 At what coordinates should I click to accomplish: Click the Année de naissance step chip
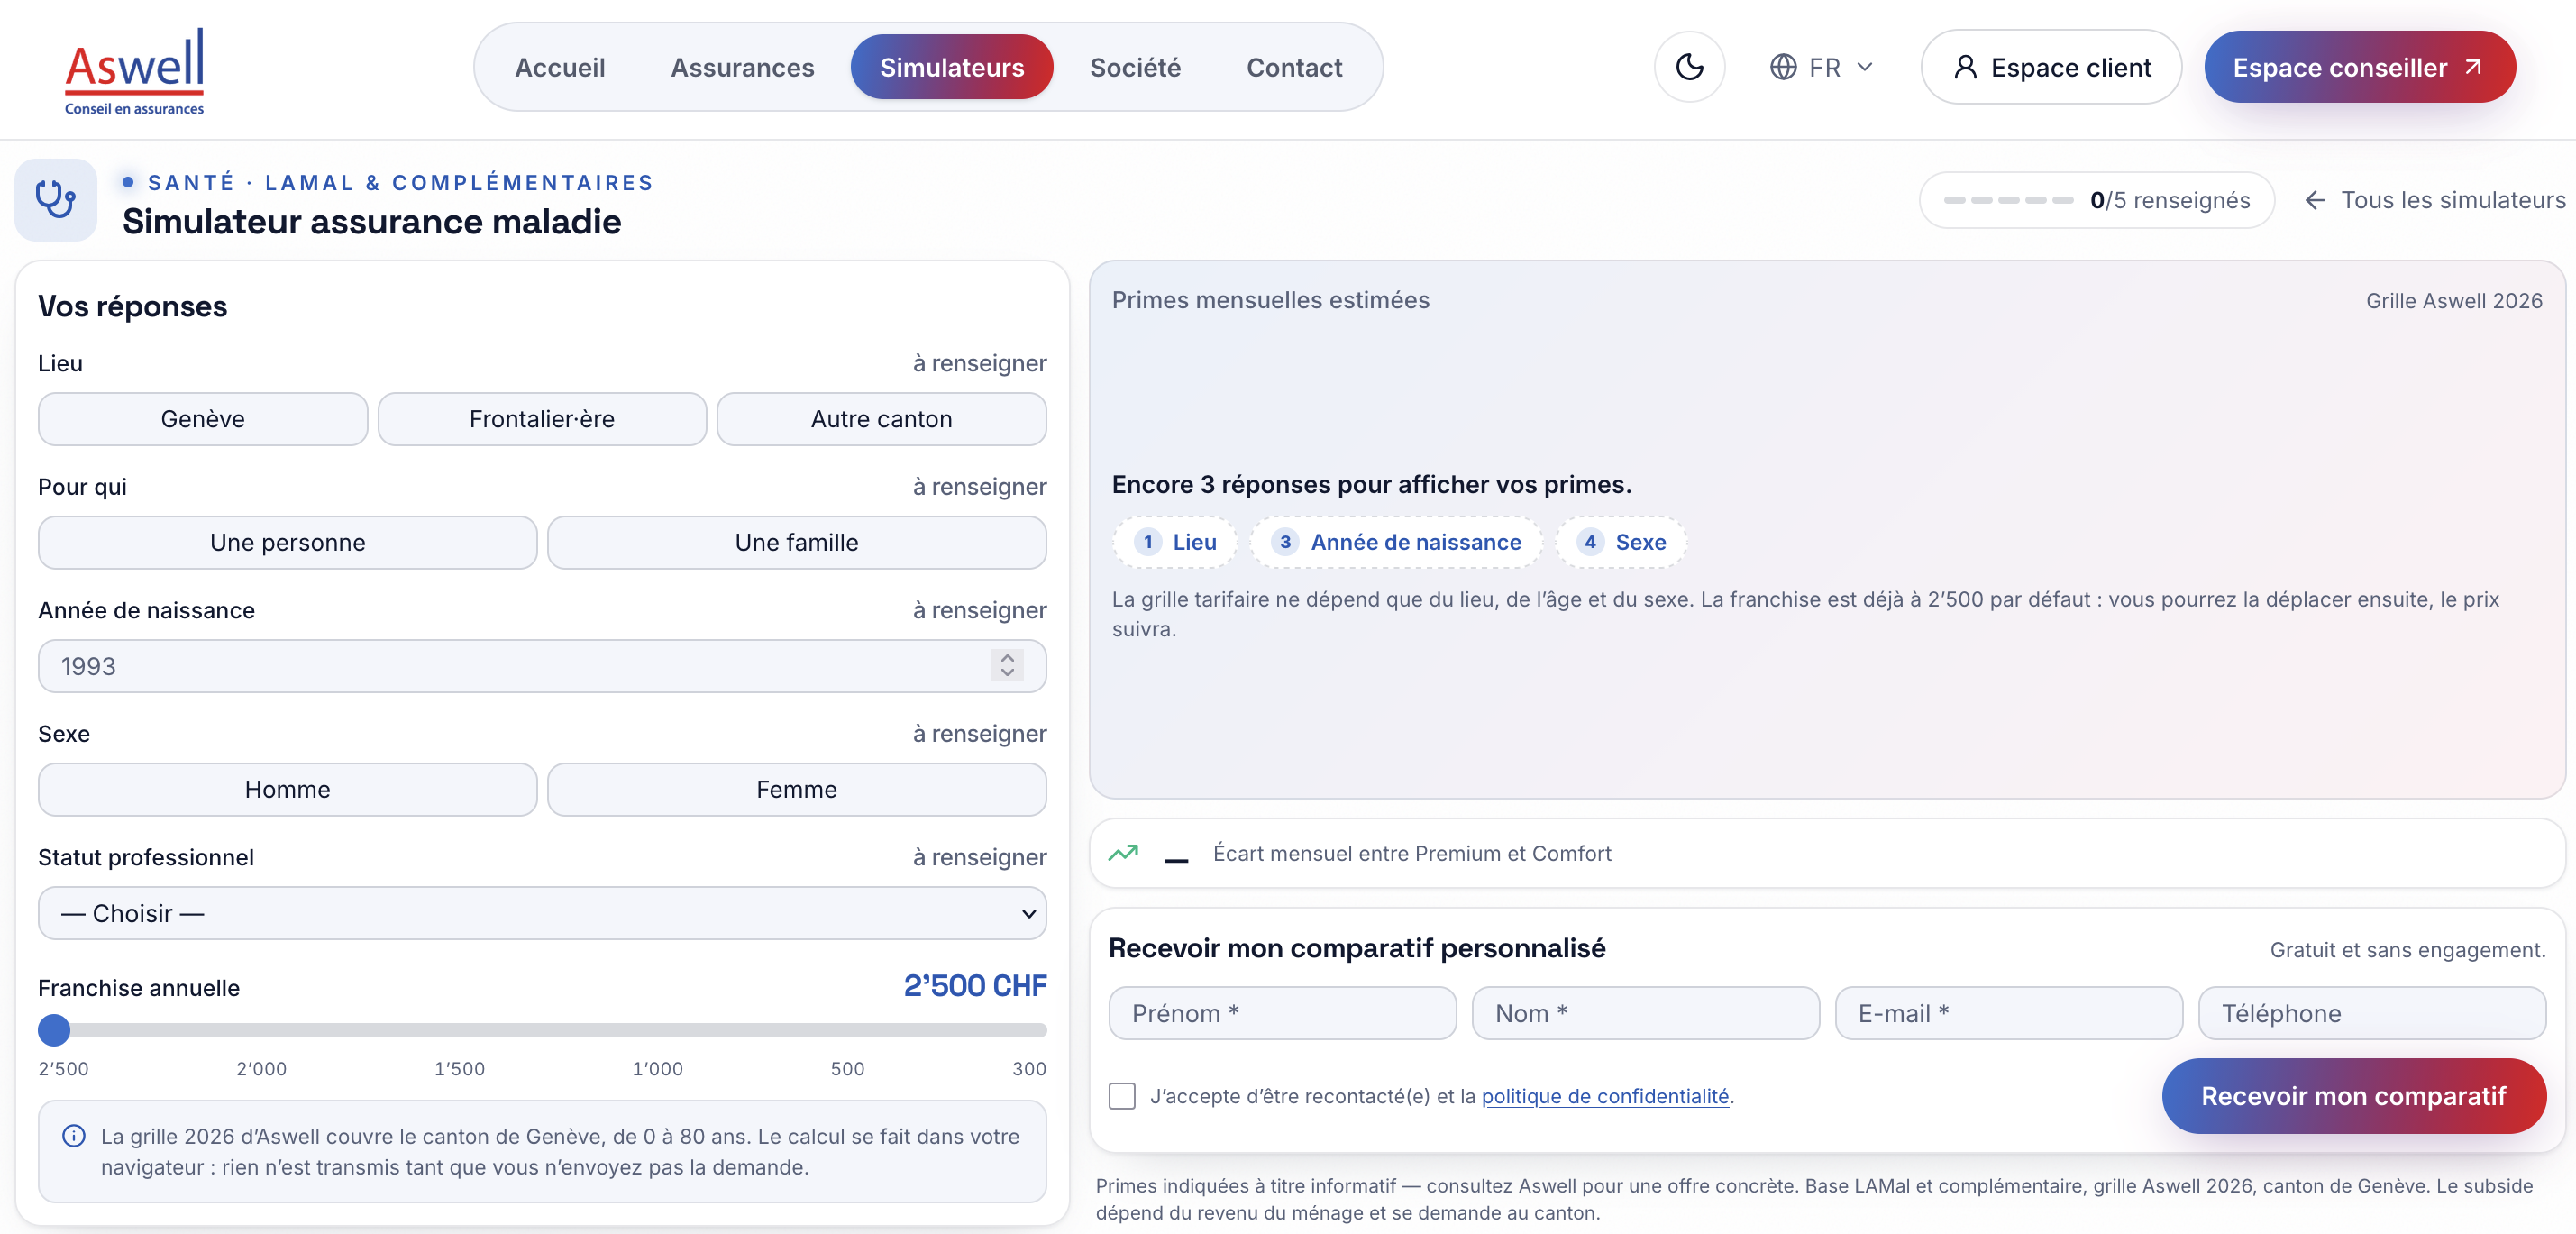click(x=1396, y=542)
